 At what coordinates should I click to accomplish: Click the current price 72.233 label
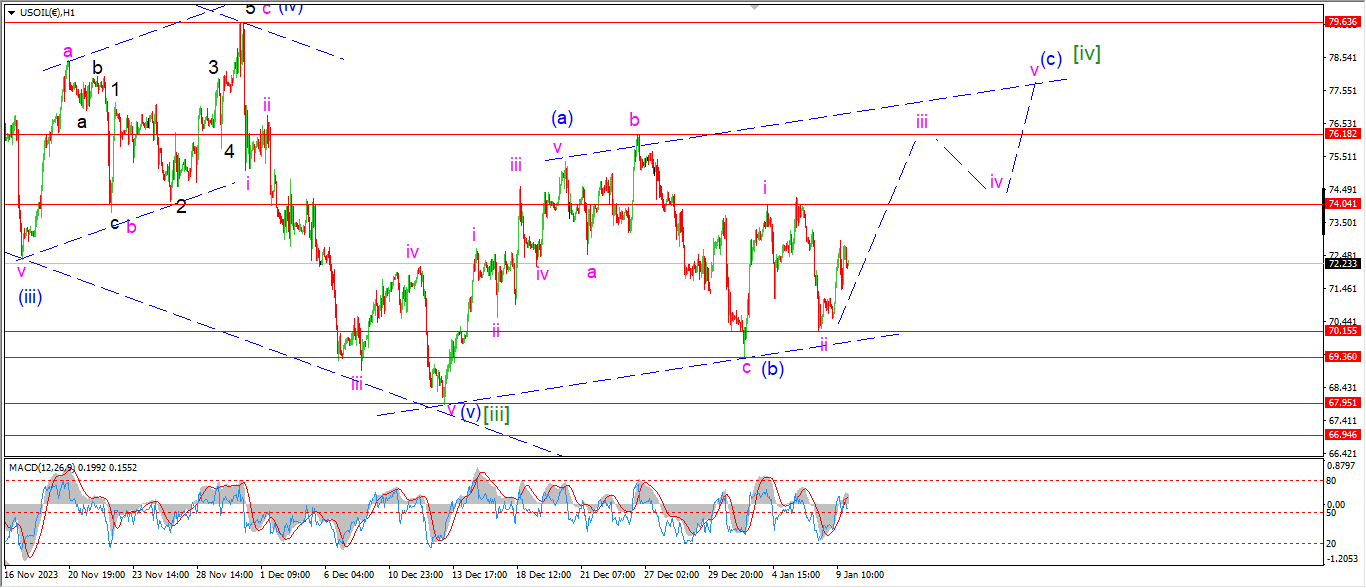point(1341,263)
